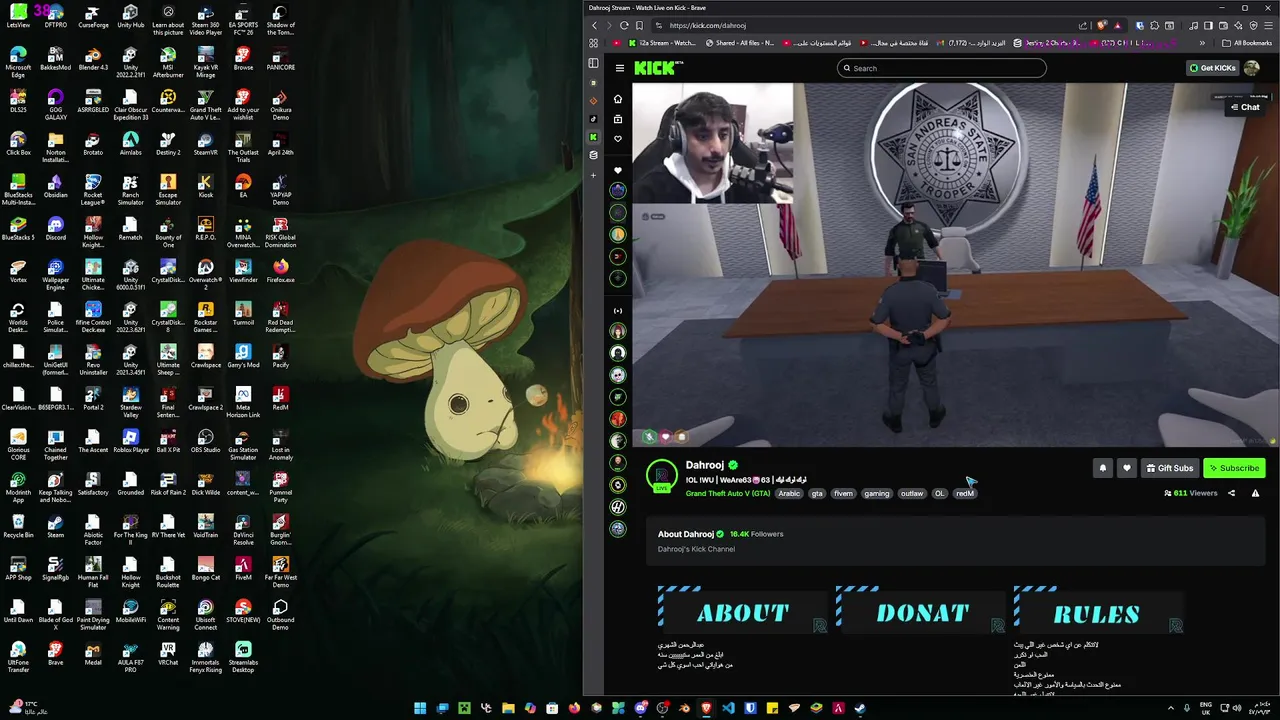Open OBS Studio desktop shortcut
Screen dimensions: 1280x720
pyautogui.click(x=205, y=440)
